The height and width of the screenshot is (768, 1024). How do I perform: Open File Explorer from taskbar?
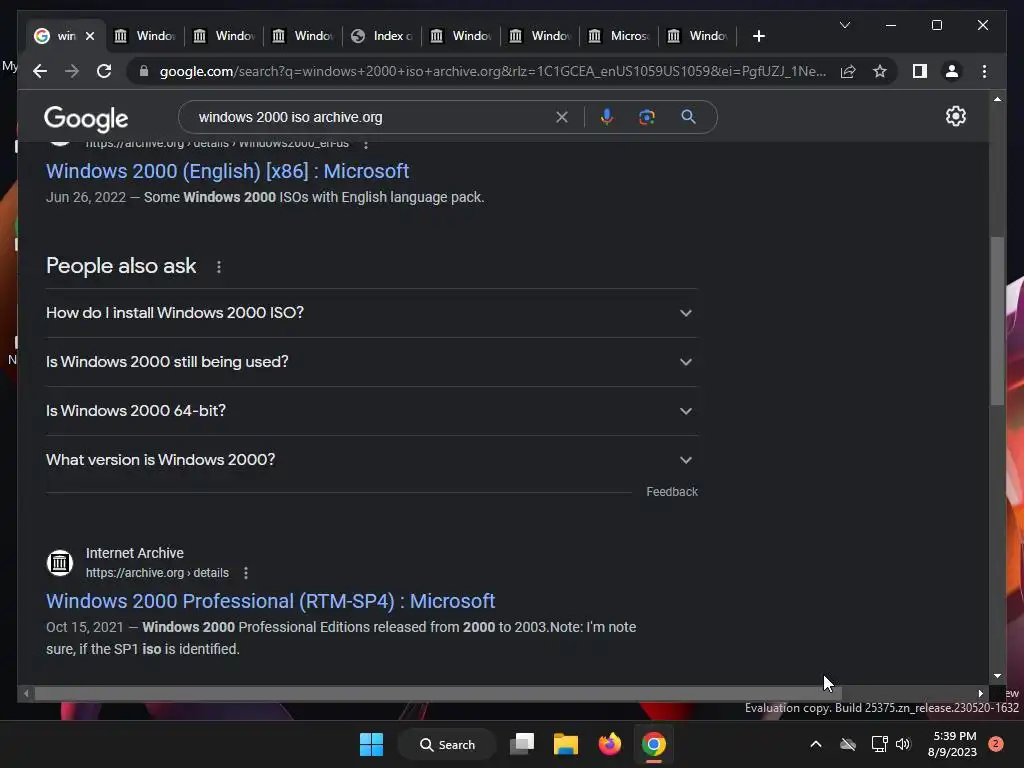pyautogui.click(x=566, y=744)
